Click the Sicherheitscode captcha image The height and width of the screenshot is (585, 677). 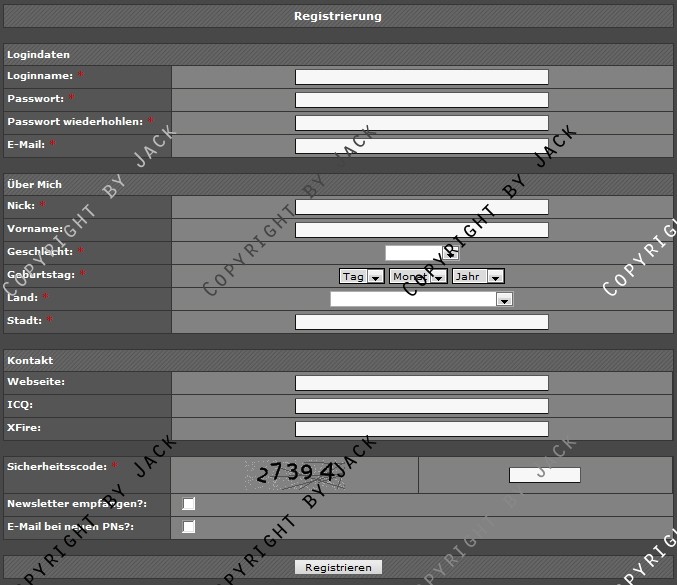(295, 475)
